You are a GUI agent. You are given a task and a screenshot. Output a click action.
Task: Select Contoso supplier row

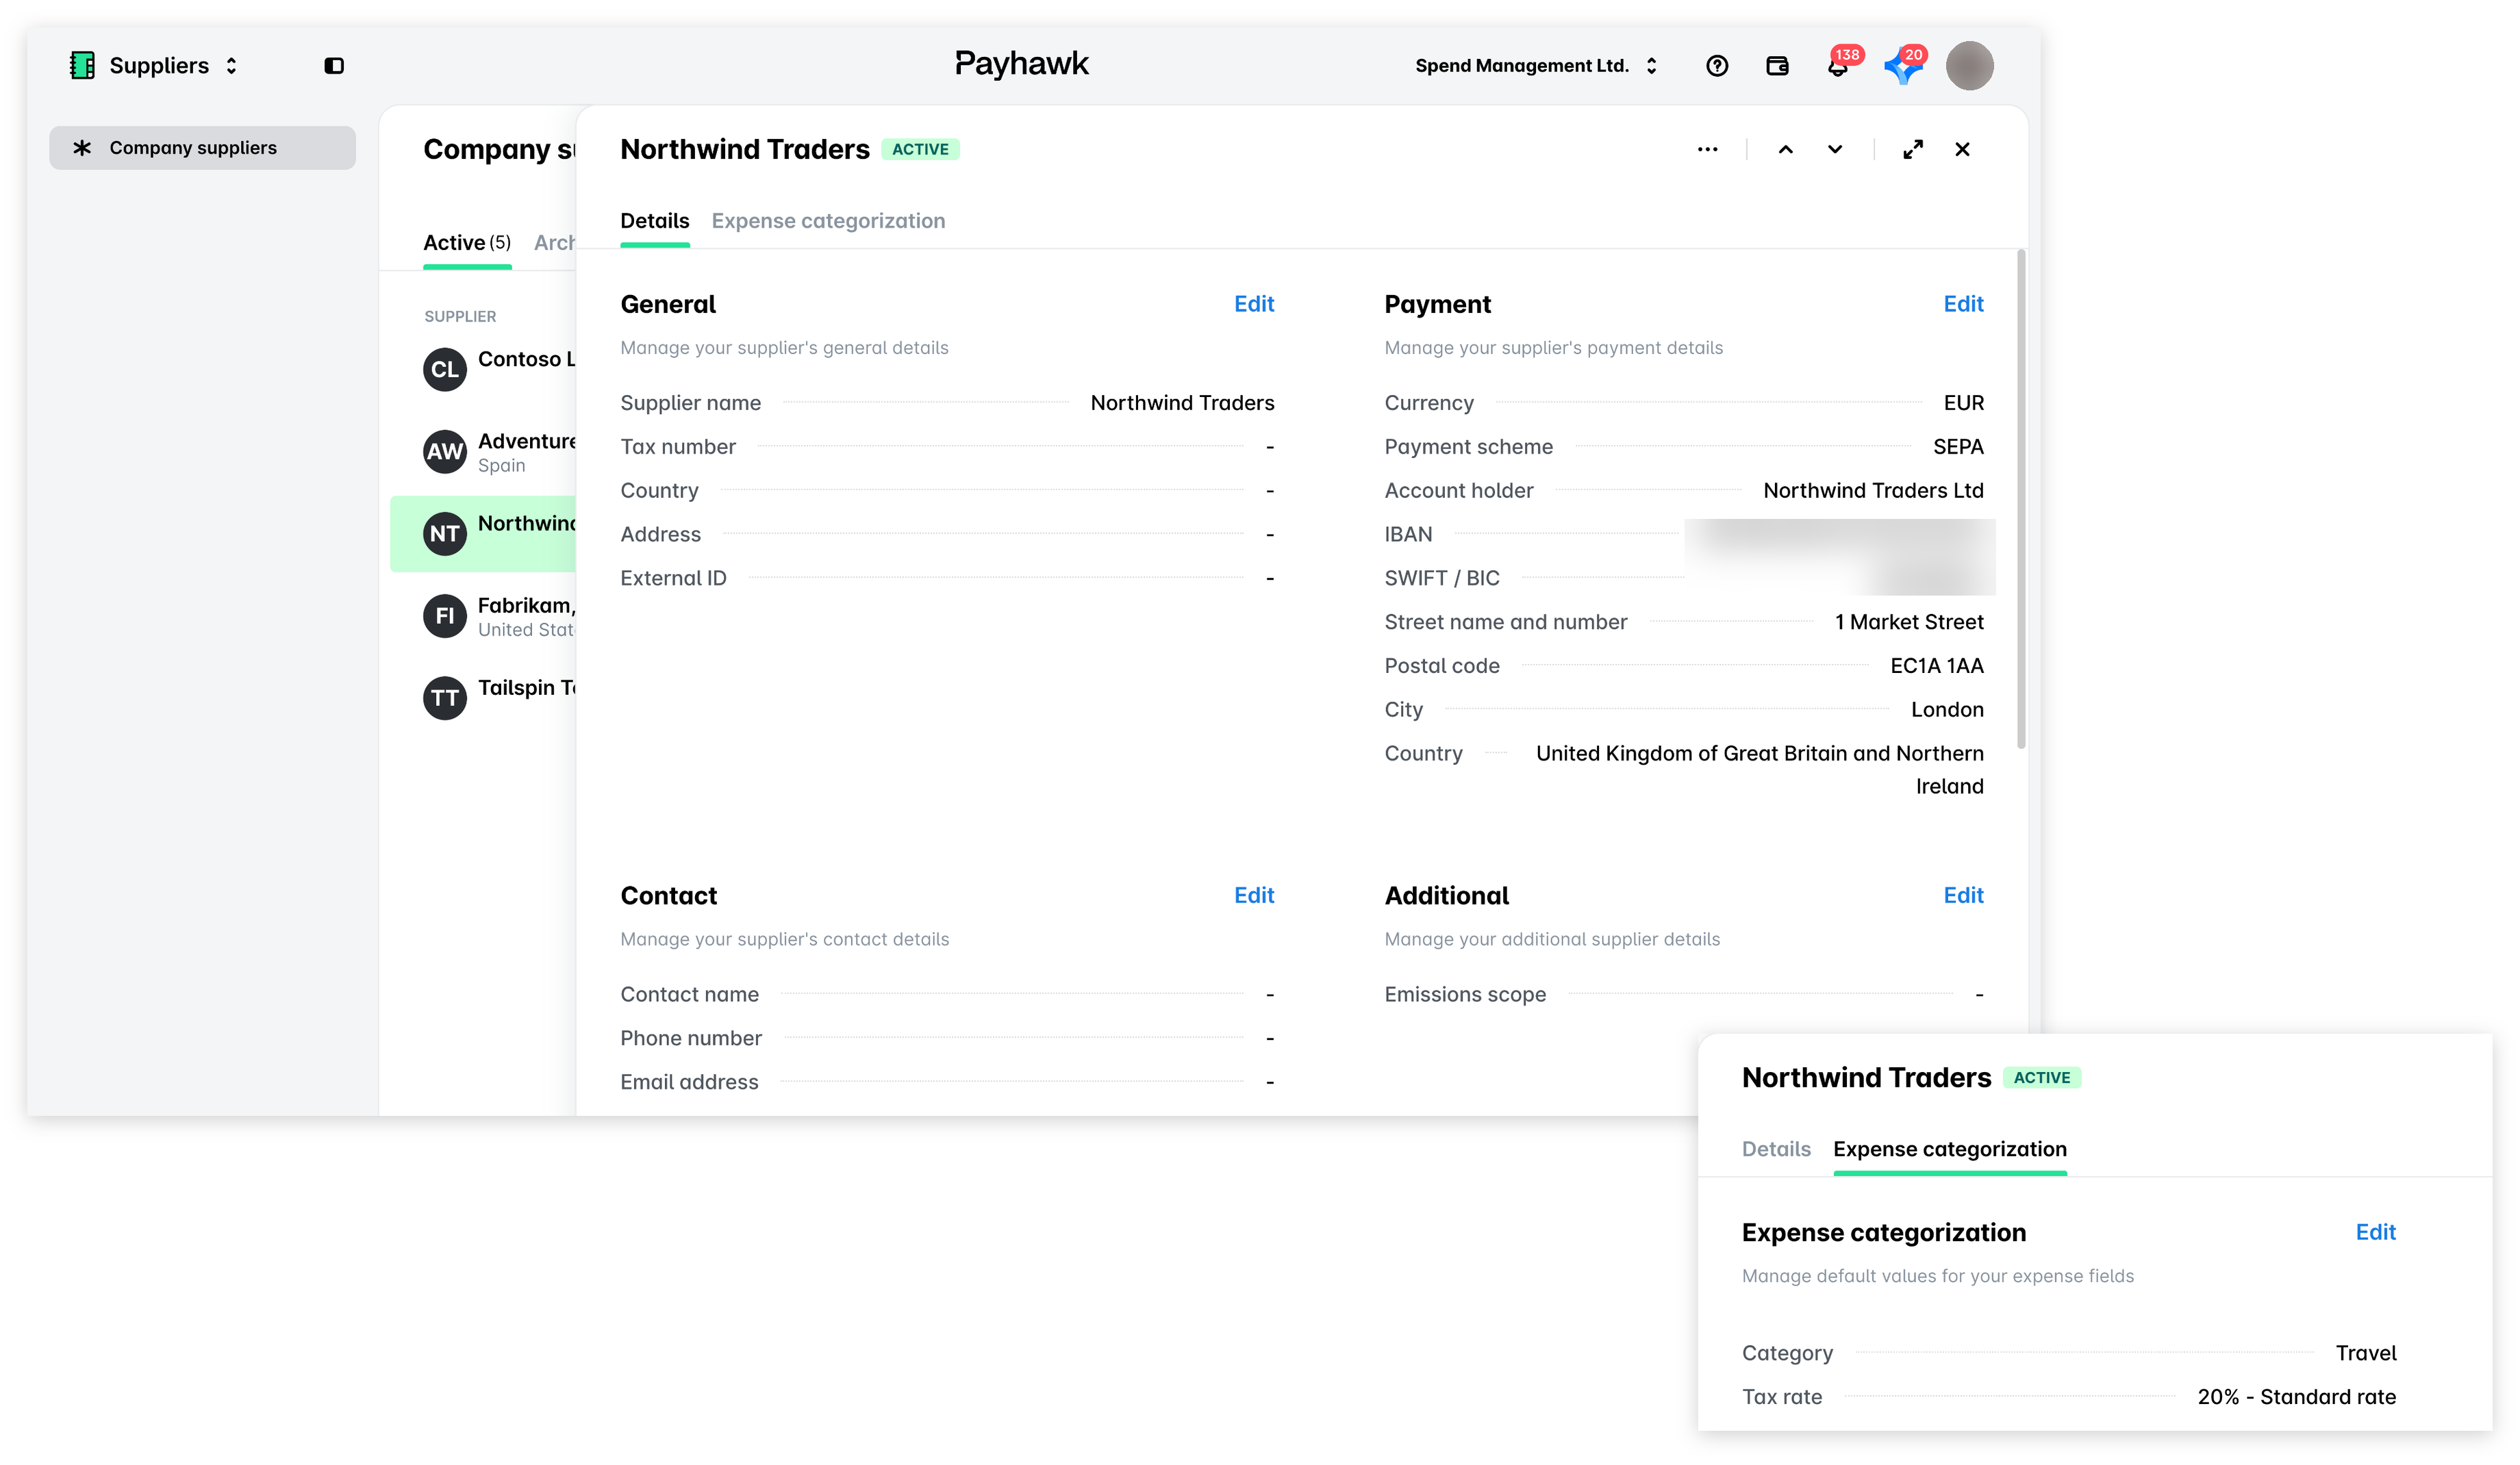484,369
